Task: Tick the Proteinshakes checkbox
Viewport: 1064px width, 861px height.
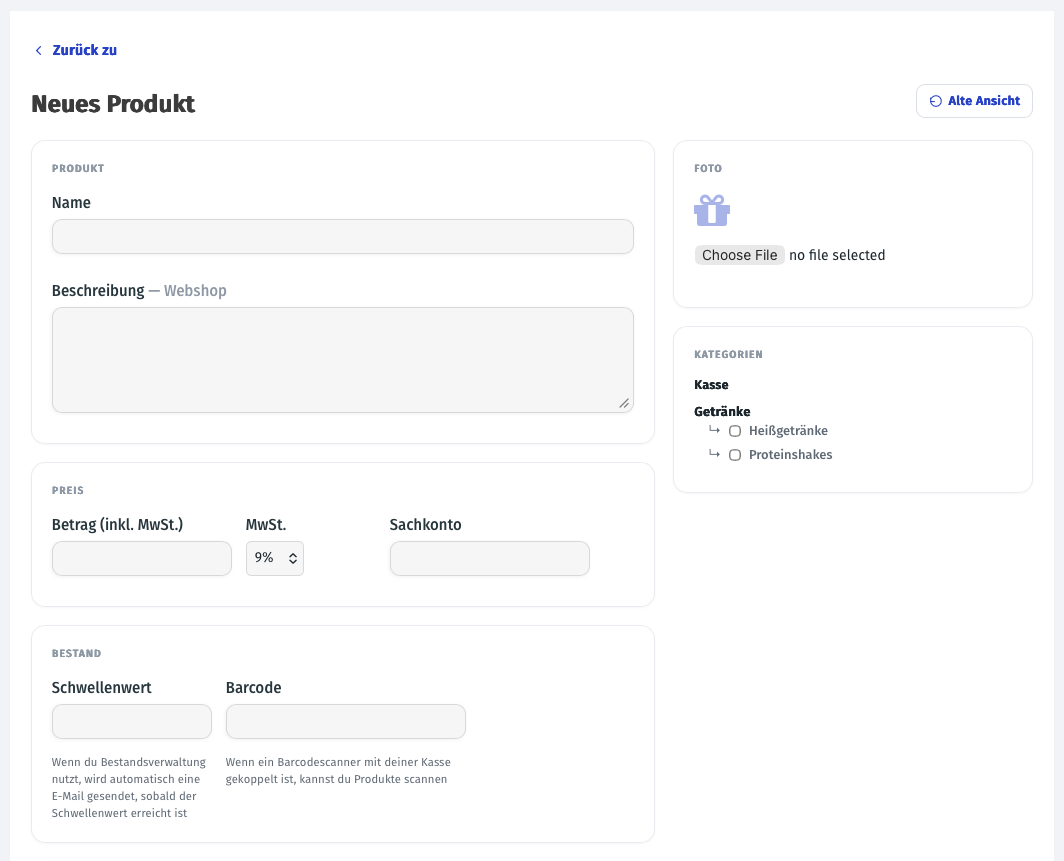Action: point(735,455)
